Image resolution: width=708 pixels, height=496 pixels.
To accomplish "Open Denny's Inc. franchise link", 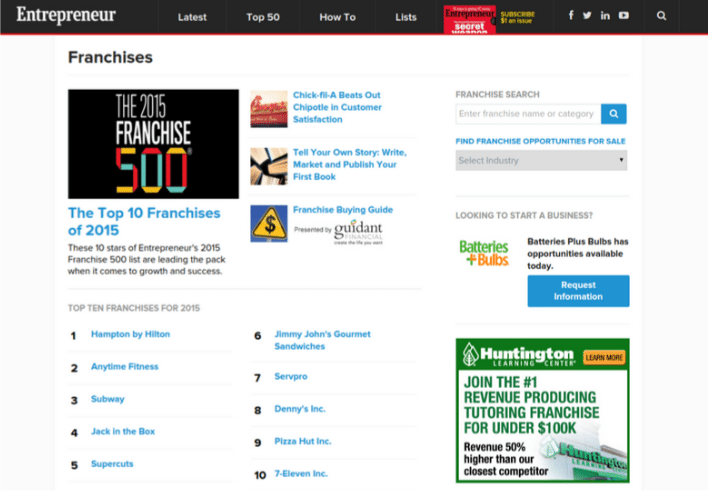I will [300, 409].
